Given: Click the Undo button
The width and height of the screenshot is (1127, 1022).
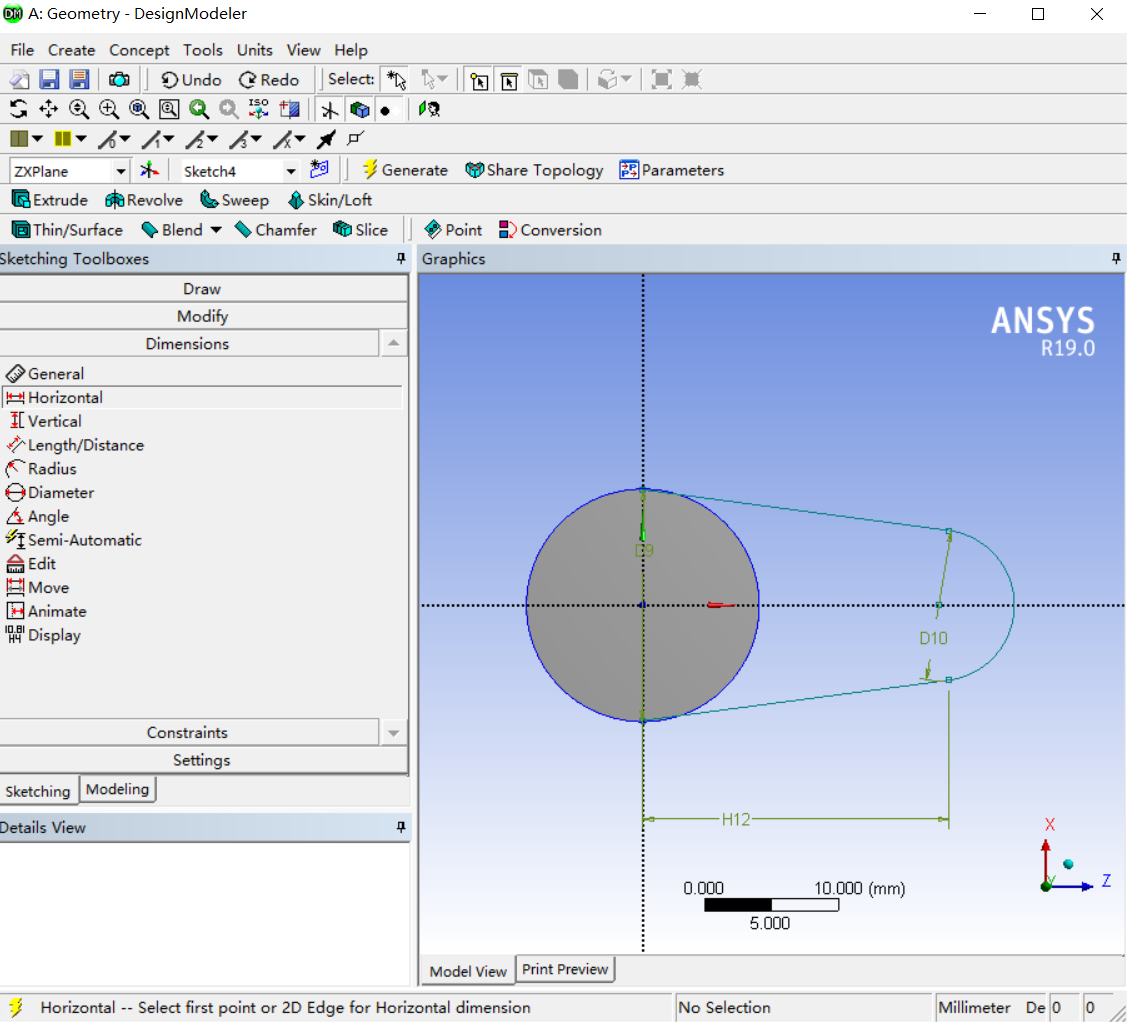Looking at the screenshot, I should point(191,80).
